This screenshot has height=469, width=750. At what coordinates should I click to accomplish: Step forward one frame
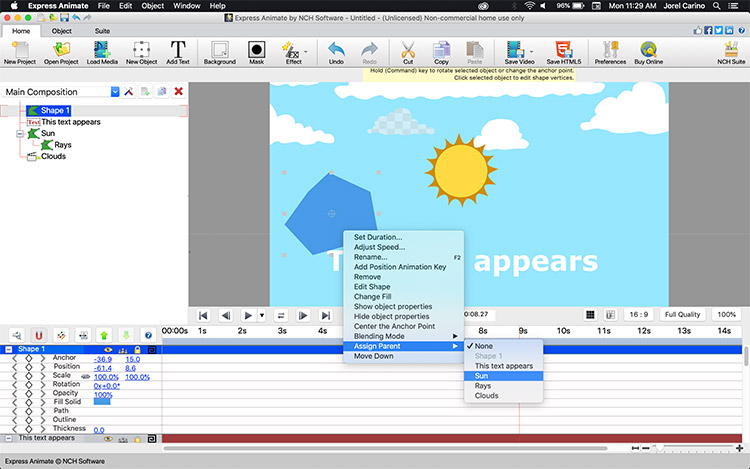(303, 315)
